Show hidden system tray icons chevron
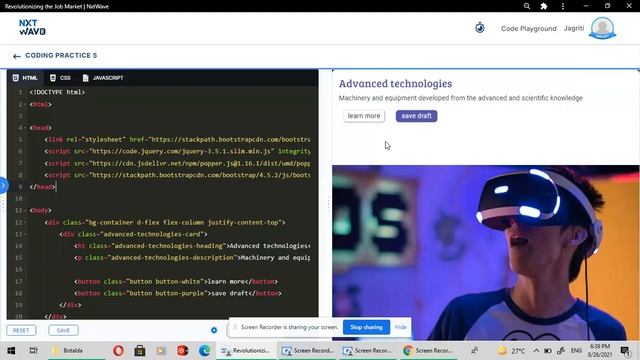This screenshot has height=360, width=640. (536, 351)
